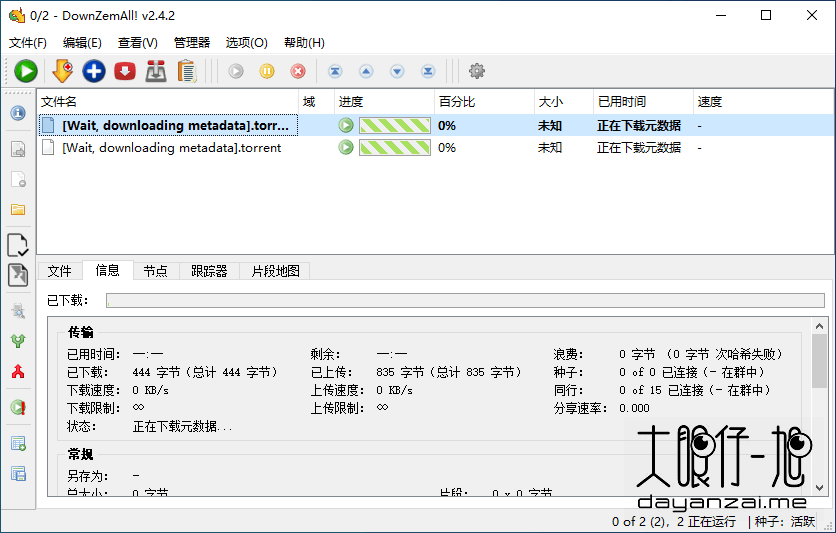
Task: Sort by the 大小 column header
Action: 564,101
